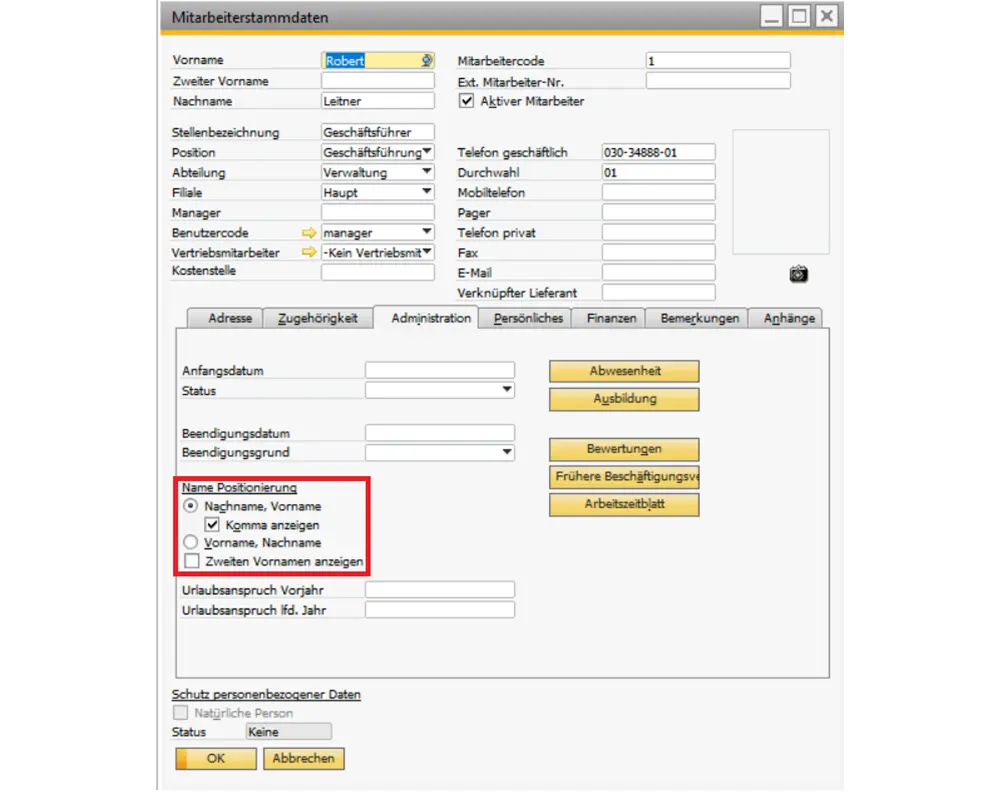Click the Frühere Beschäftigungsverhältnisse button
This screenshot has height=794, width=1000.
click(x=624, y=476)
